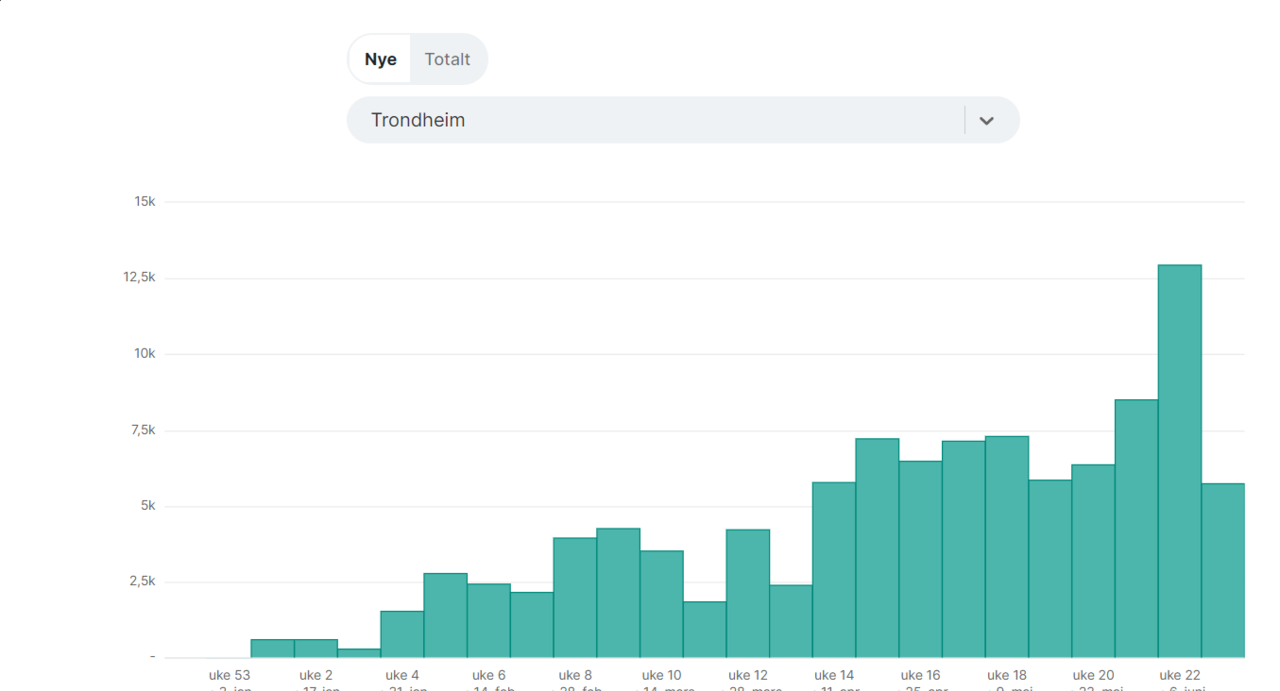Click the chevron arrow in the dropdown

click(x=986, y=121)
